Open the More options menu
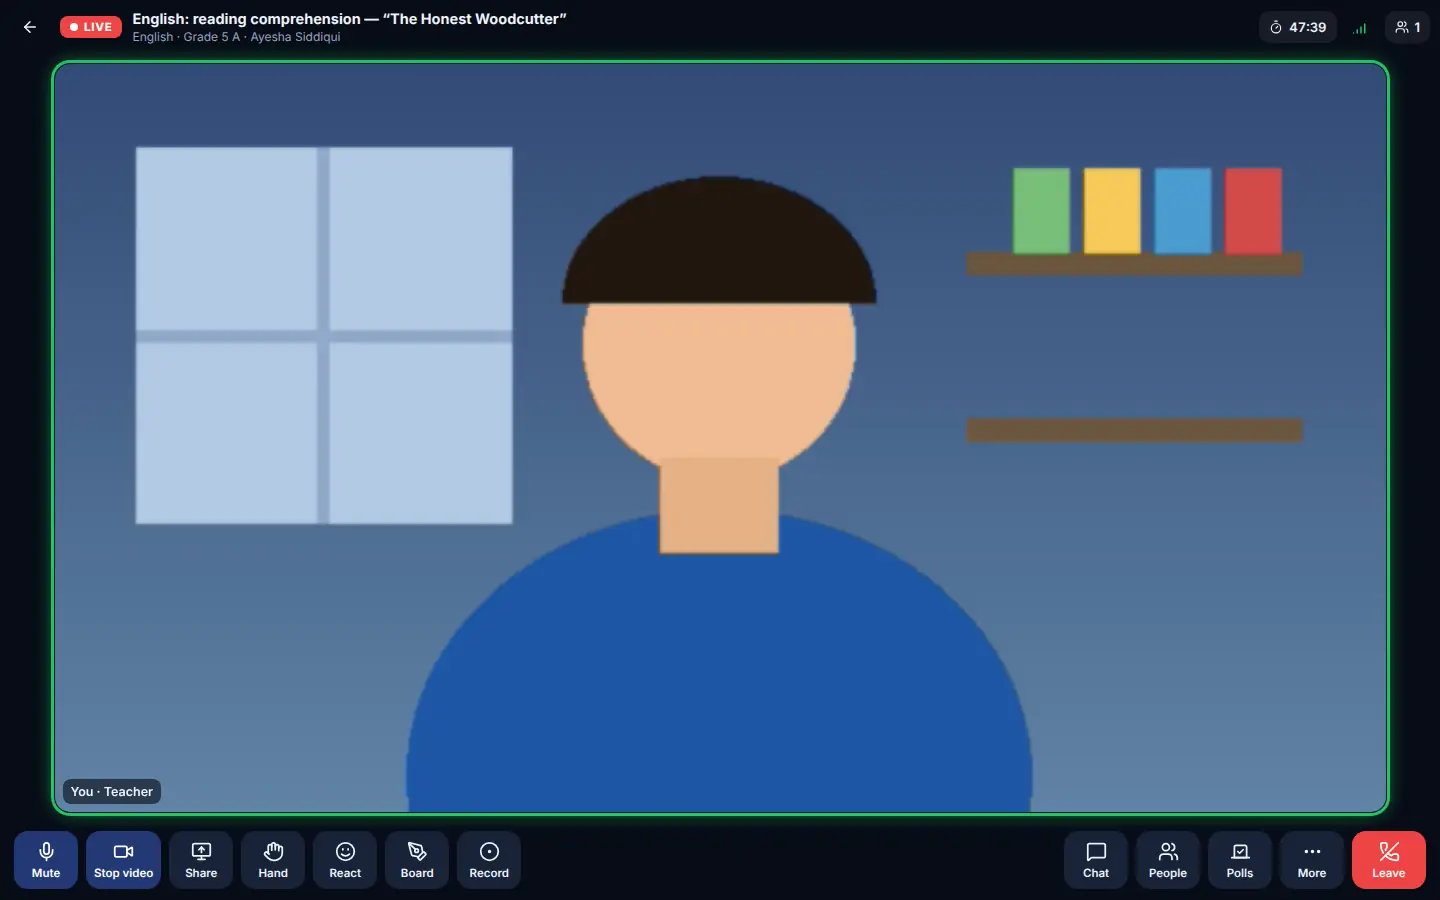 point(1312,860)
